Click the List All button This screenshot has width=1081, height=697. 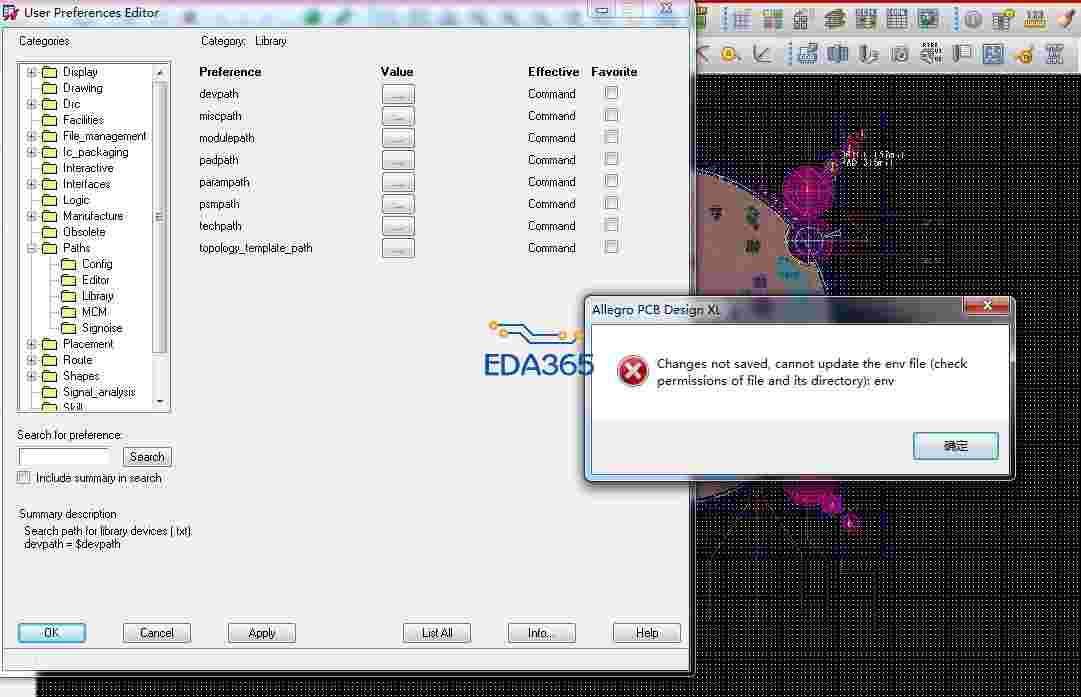click(x=436, y=633)
